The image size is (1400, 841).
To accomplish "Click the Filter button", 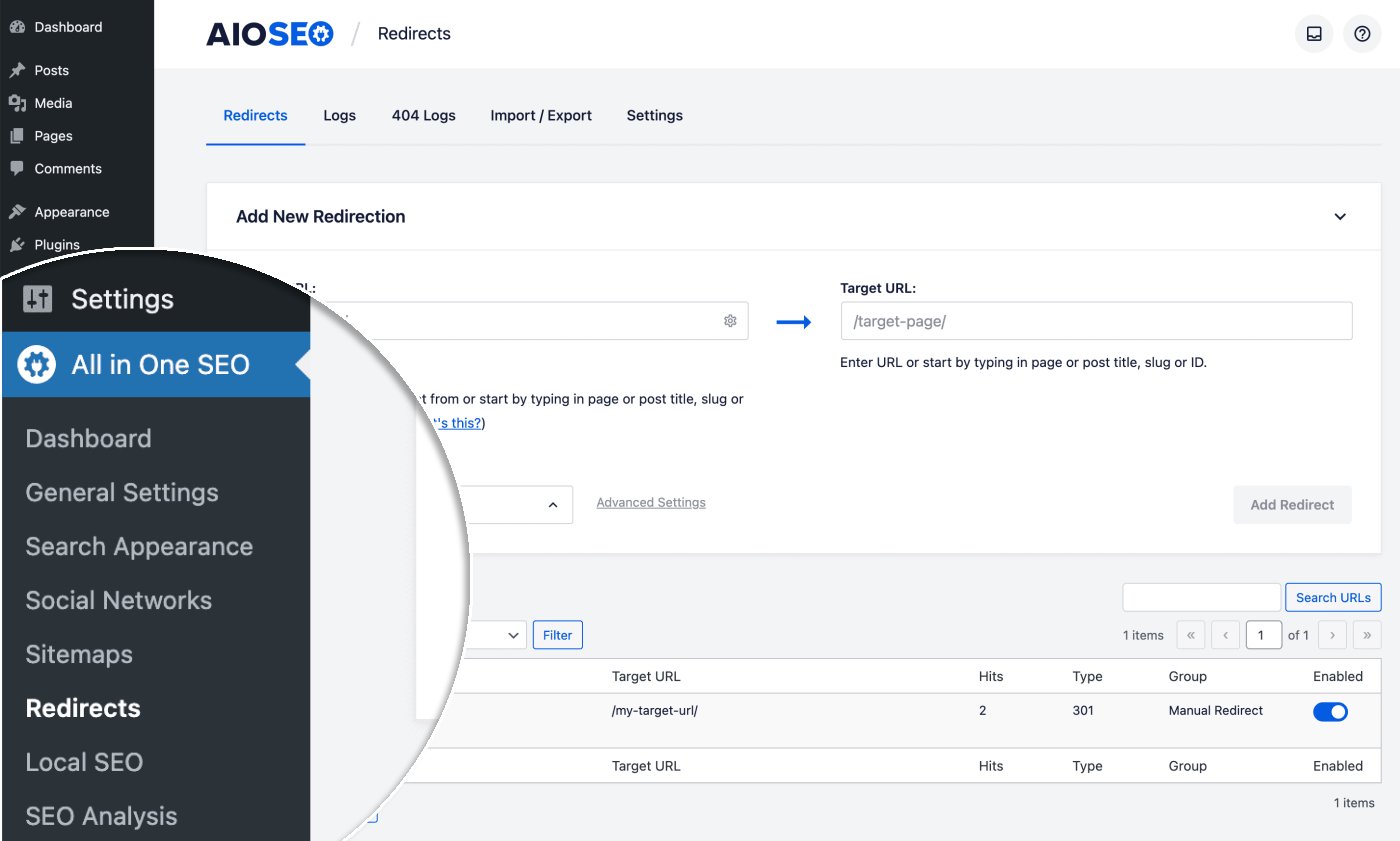I will tap(558, 635).
